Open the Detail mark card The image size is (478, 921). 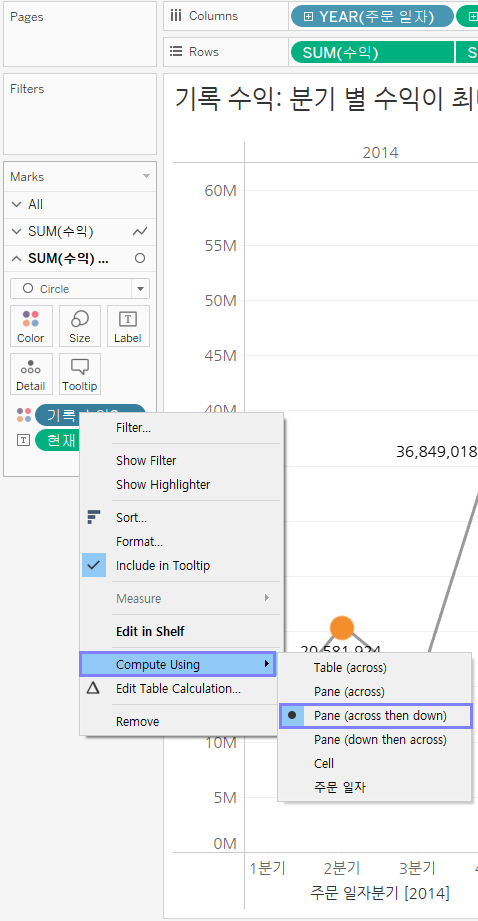(x=31, y=374)
